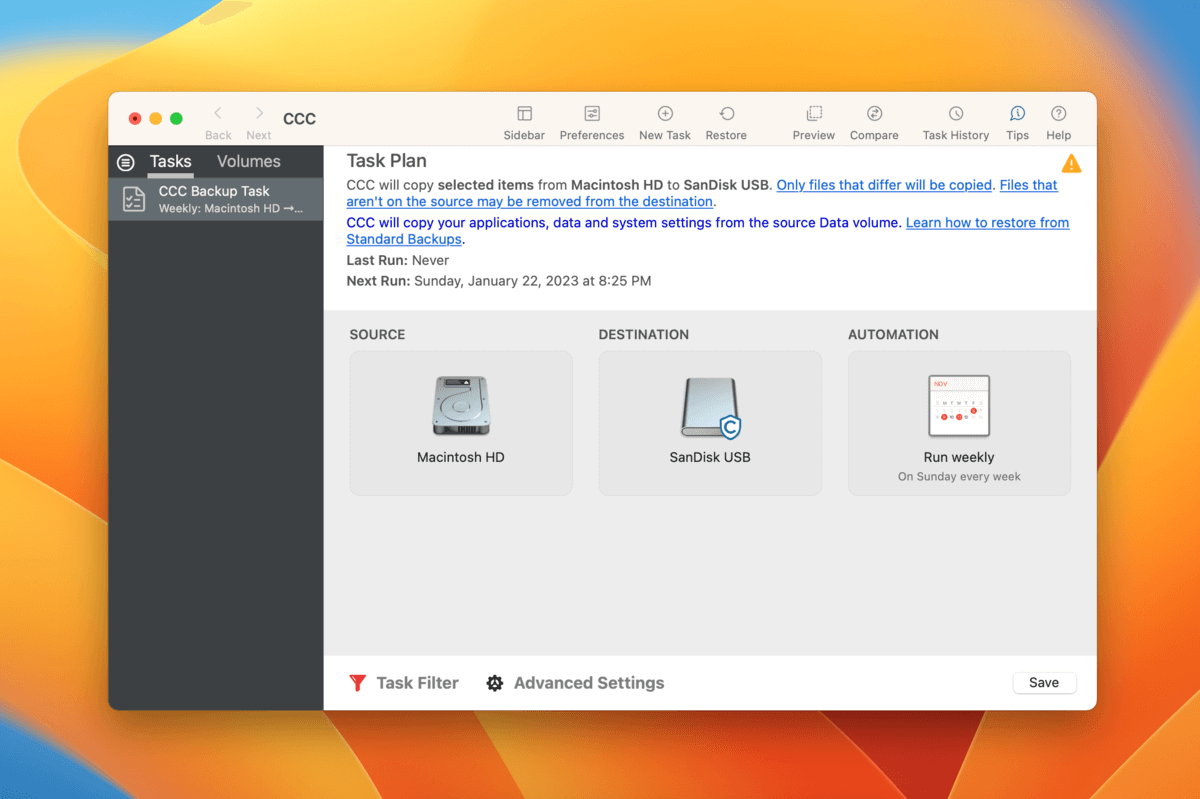The height and width of the screenshot is (799, 1200).
Task: Click the CCC Backup Task checklist icon
Action: coord(134,199)
